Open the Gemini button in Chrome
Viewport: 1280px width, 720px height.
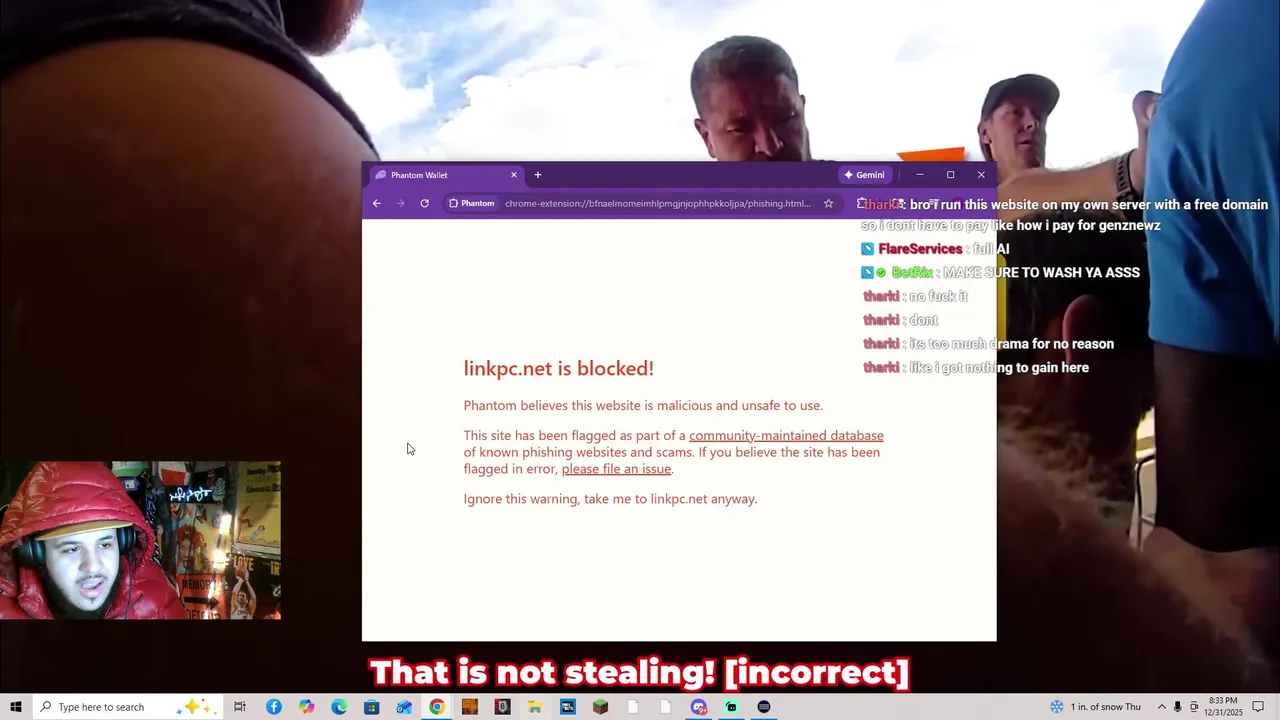[864, 175]
